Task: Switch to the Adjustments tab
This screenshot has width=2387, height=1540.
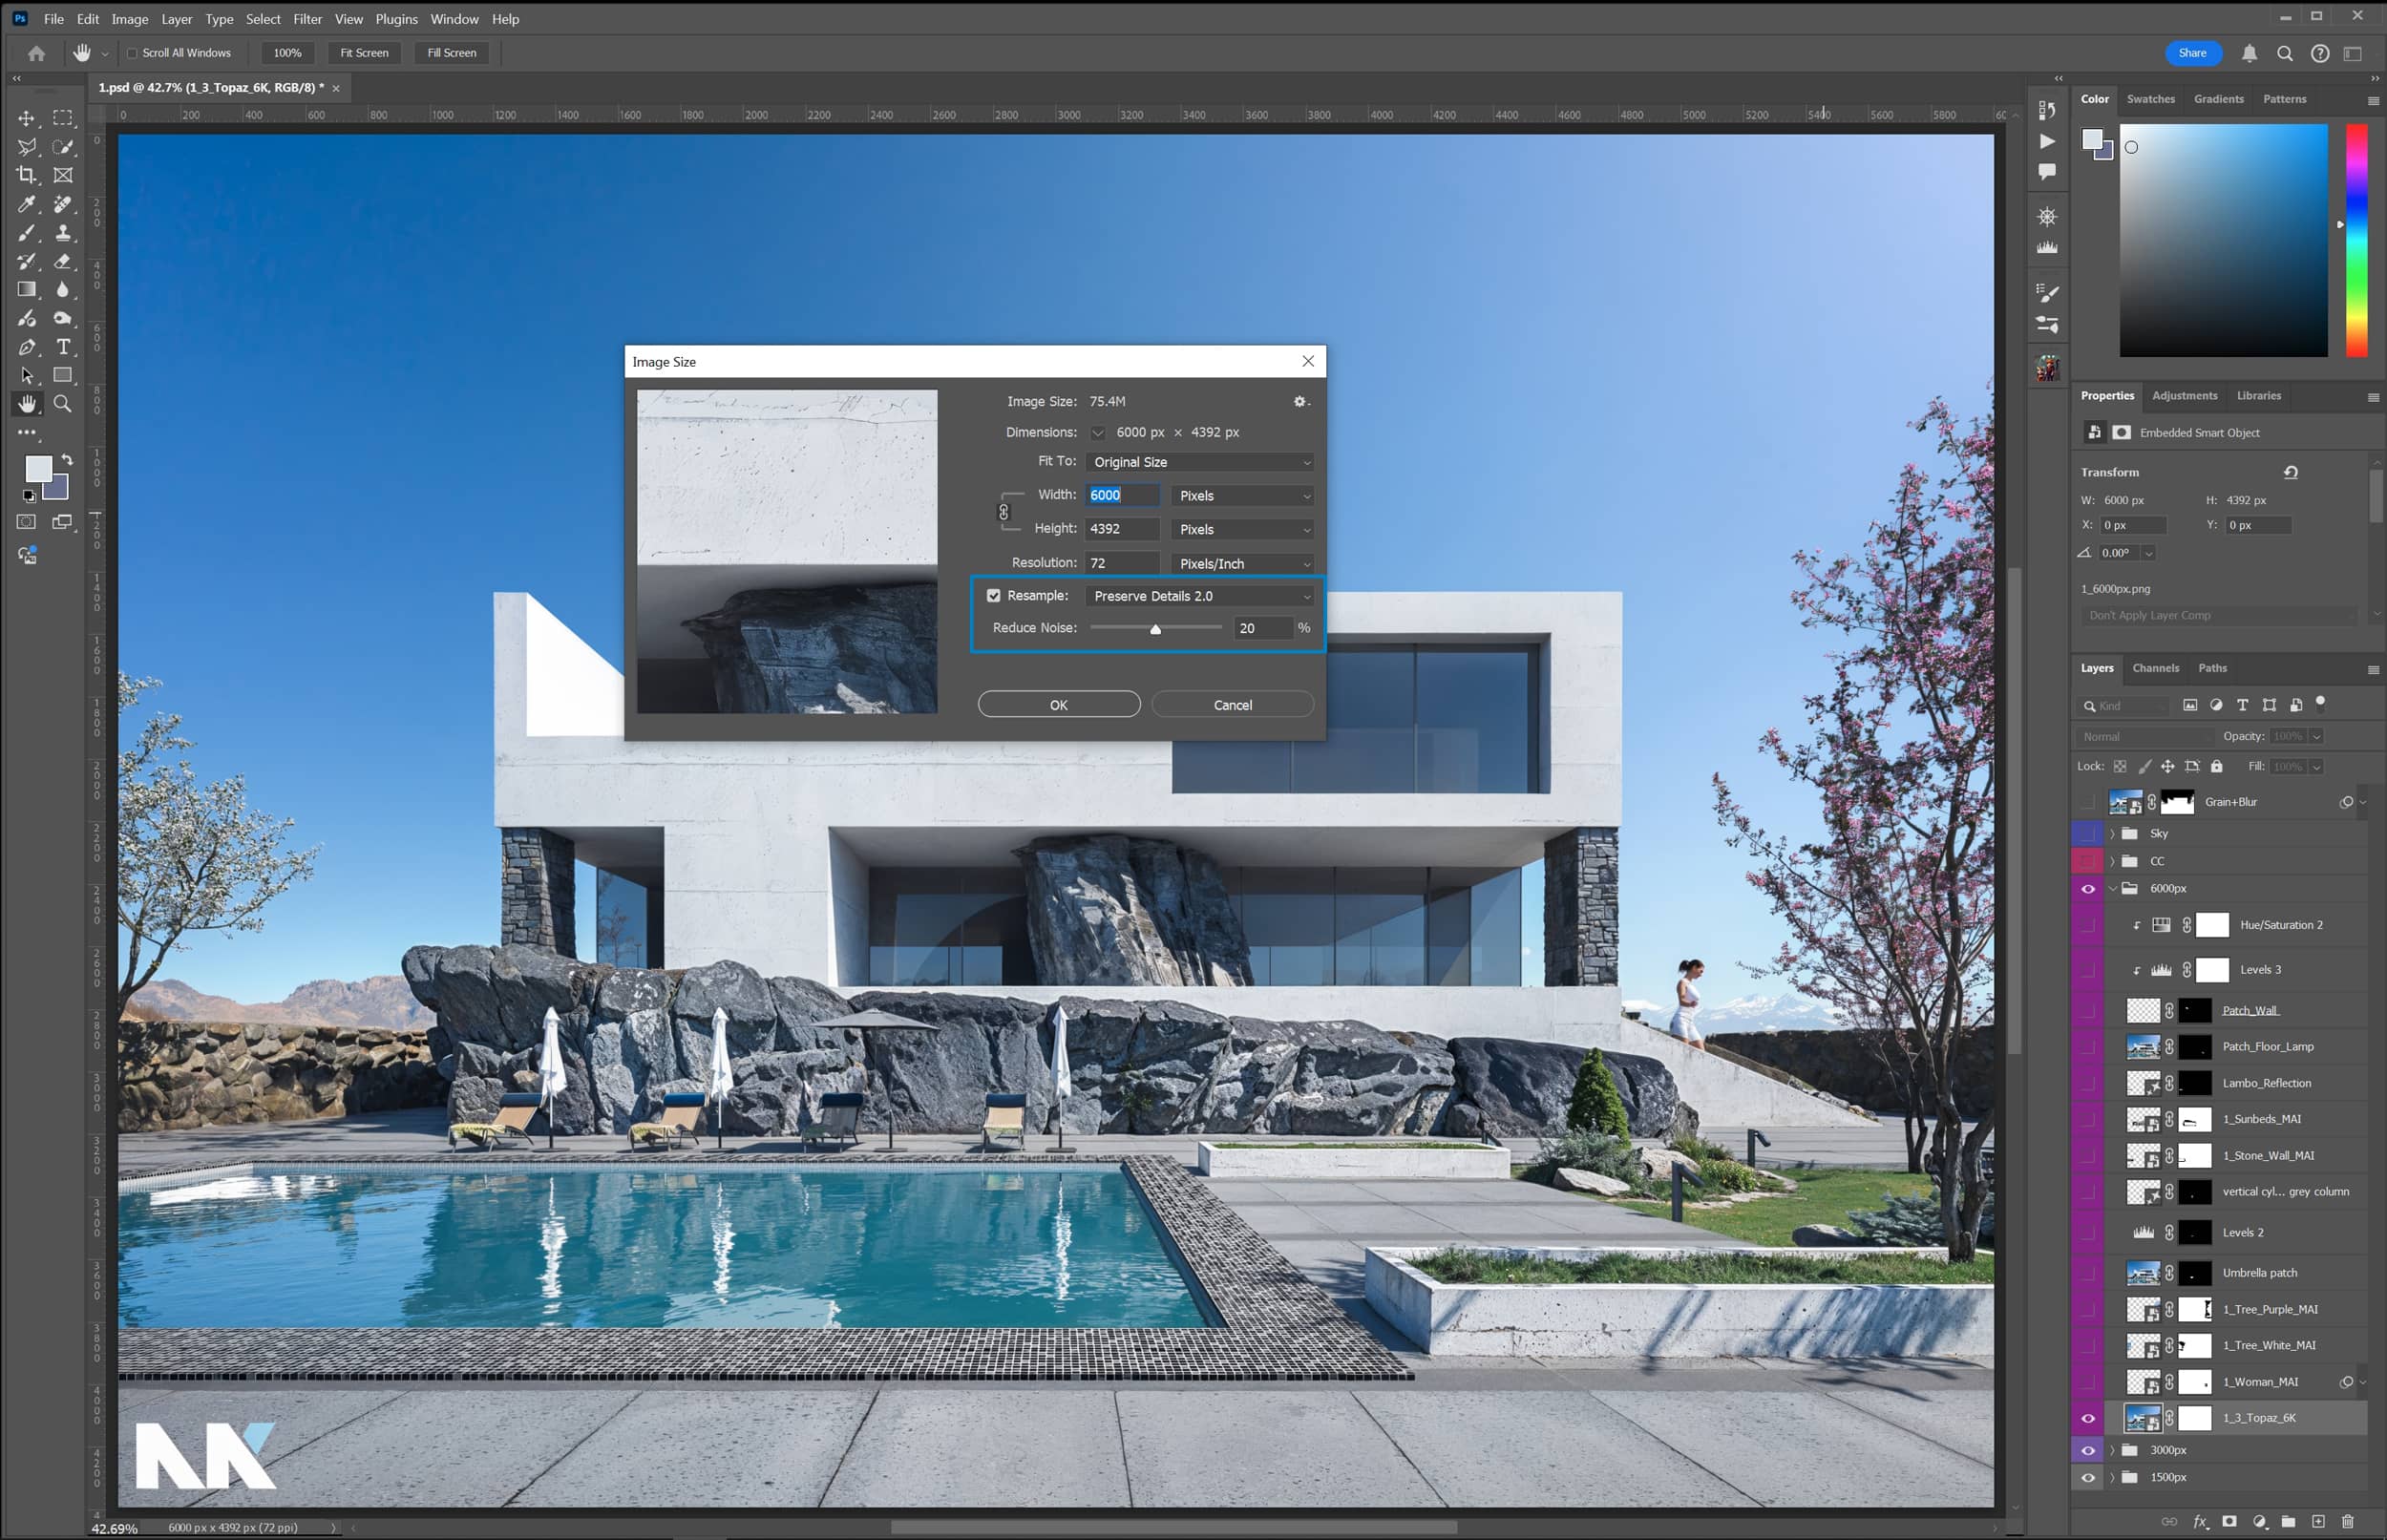Action: pyautogui.click(x=2184, y=396)
